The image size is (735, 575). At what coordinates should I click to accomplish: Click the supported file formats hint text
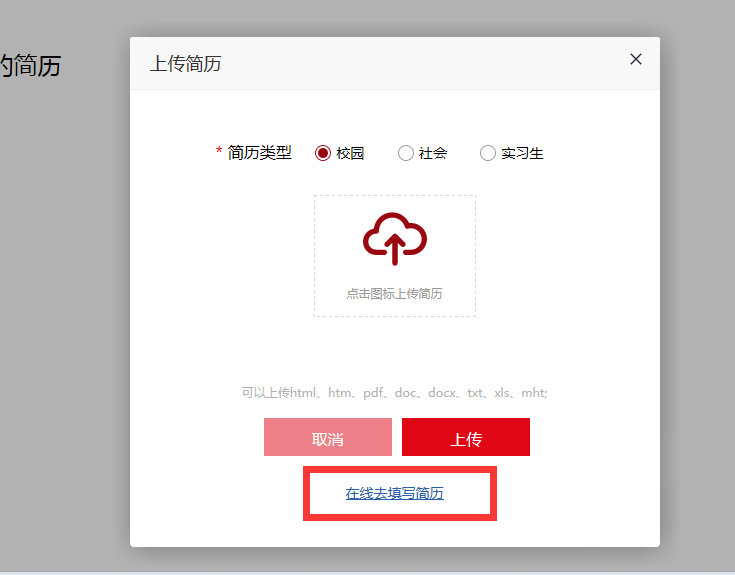(394, 392)
